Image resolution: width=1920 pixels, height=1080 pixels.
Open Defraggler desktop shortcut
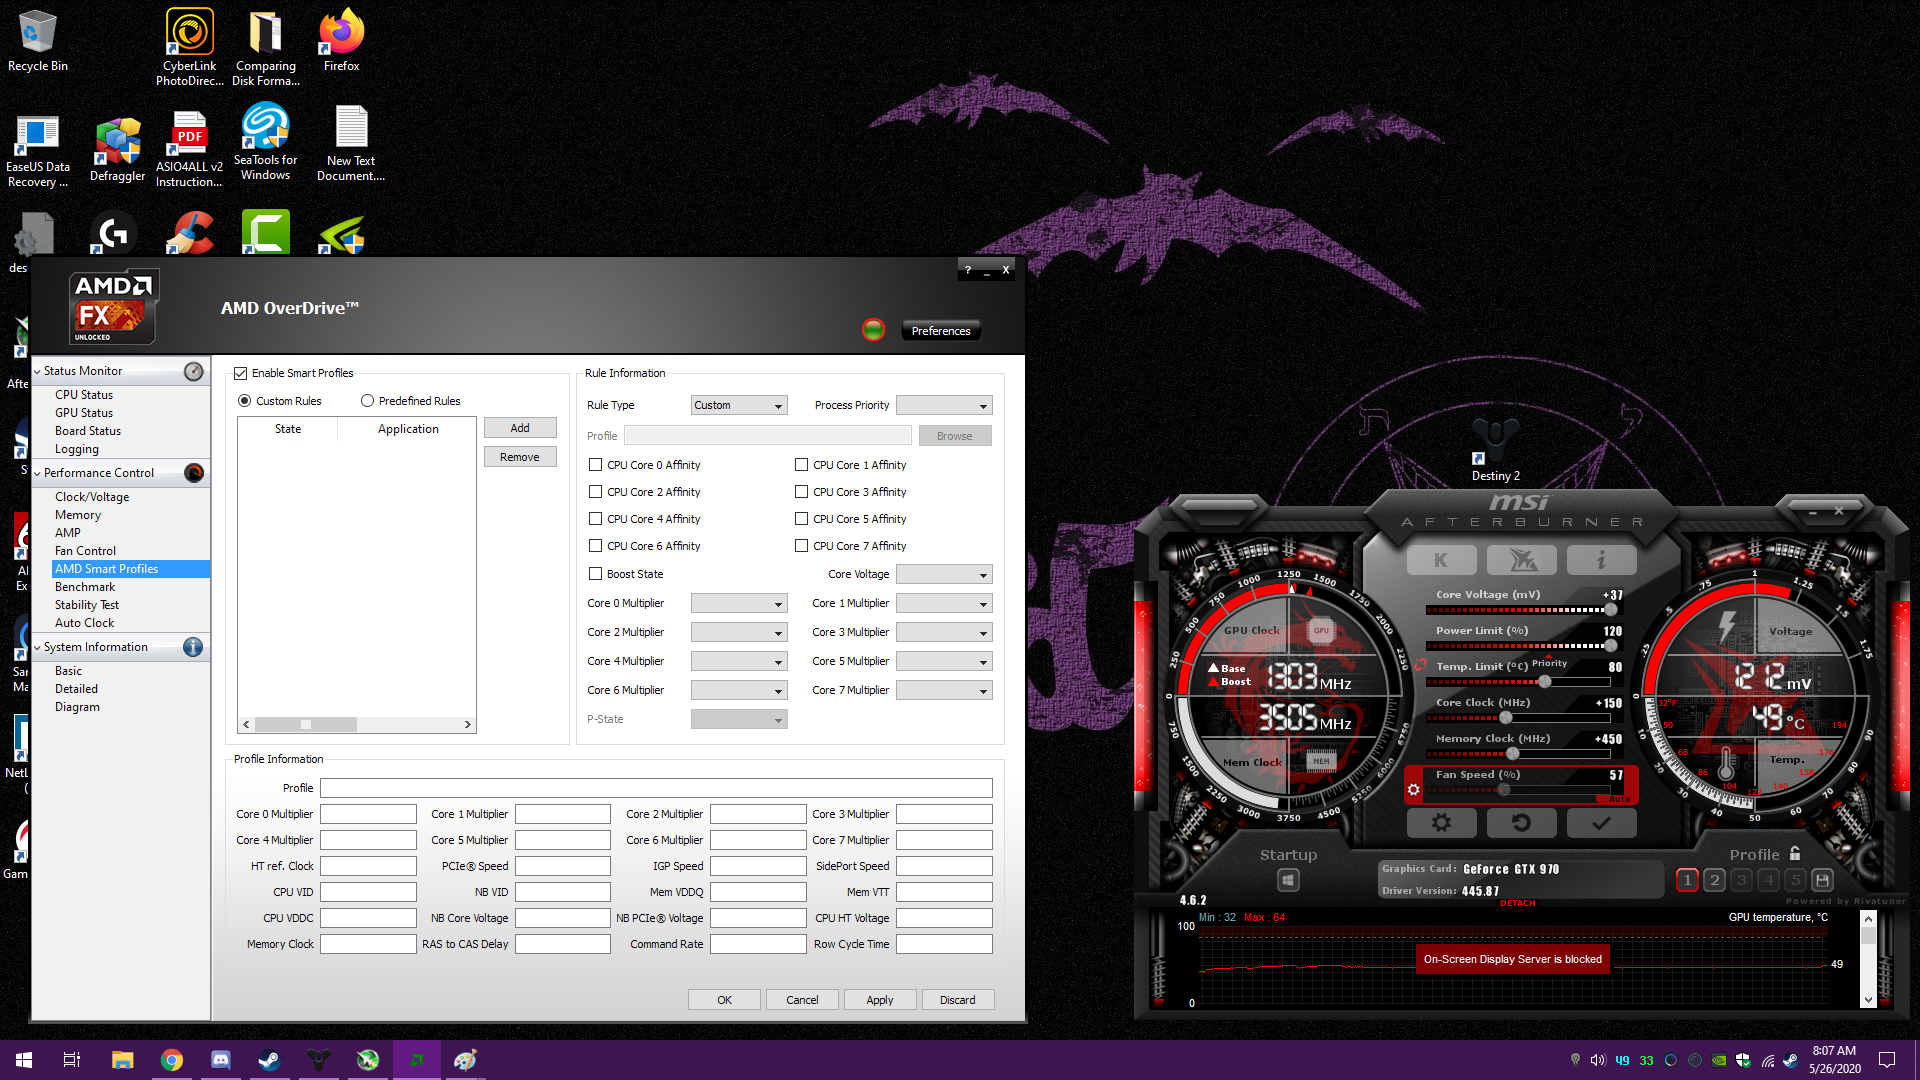[x=118, y=150]
